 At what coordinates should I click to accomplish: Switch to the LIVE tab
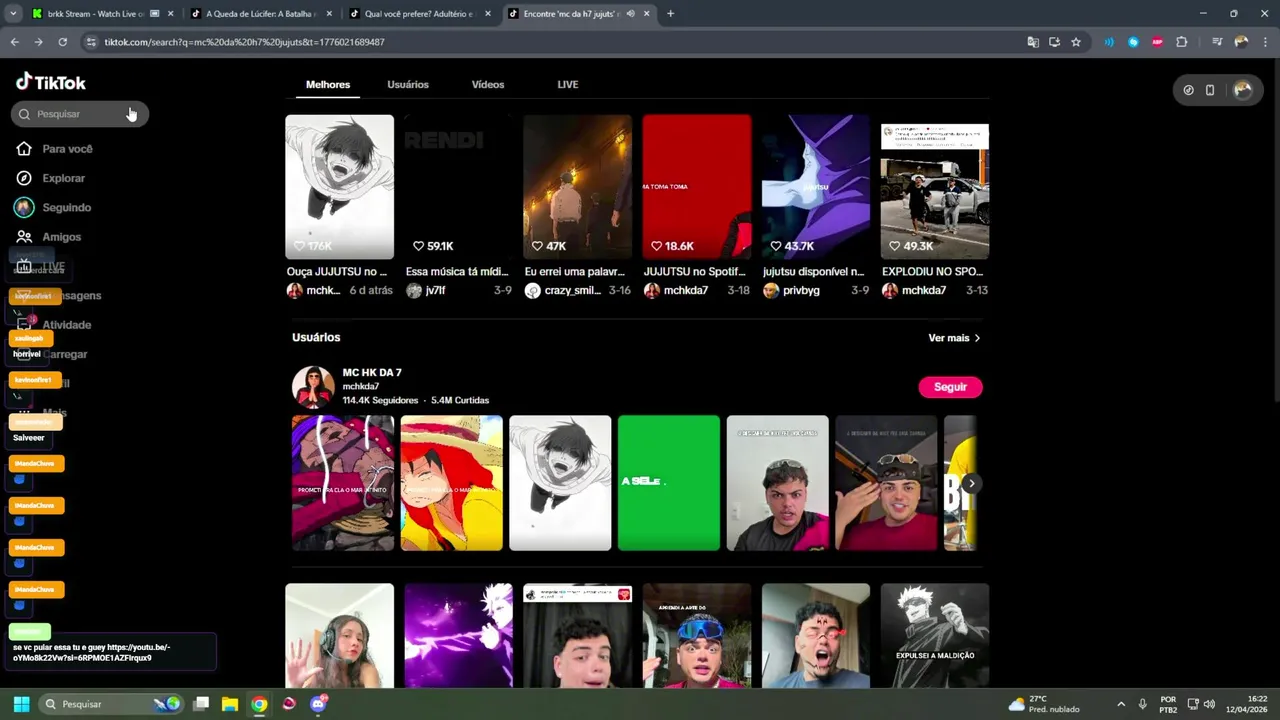pos(568,85)
